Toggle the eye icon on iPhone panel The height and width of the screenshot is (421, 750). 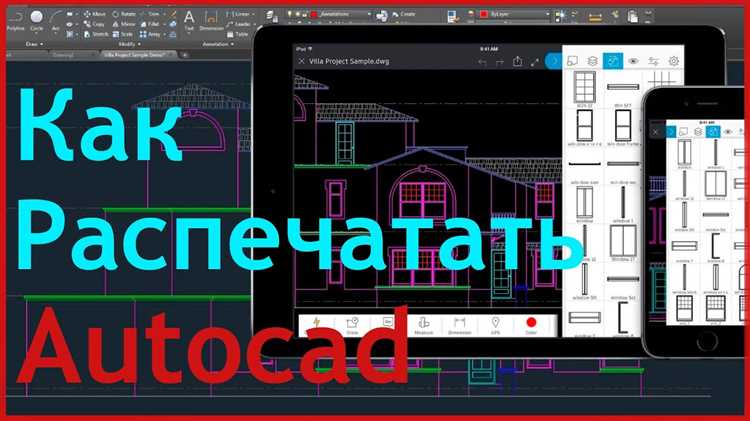pyautogui.click(x=728, y=132)
